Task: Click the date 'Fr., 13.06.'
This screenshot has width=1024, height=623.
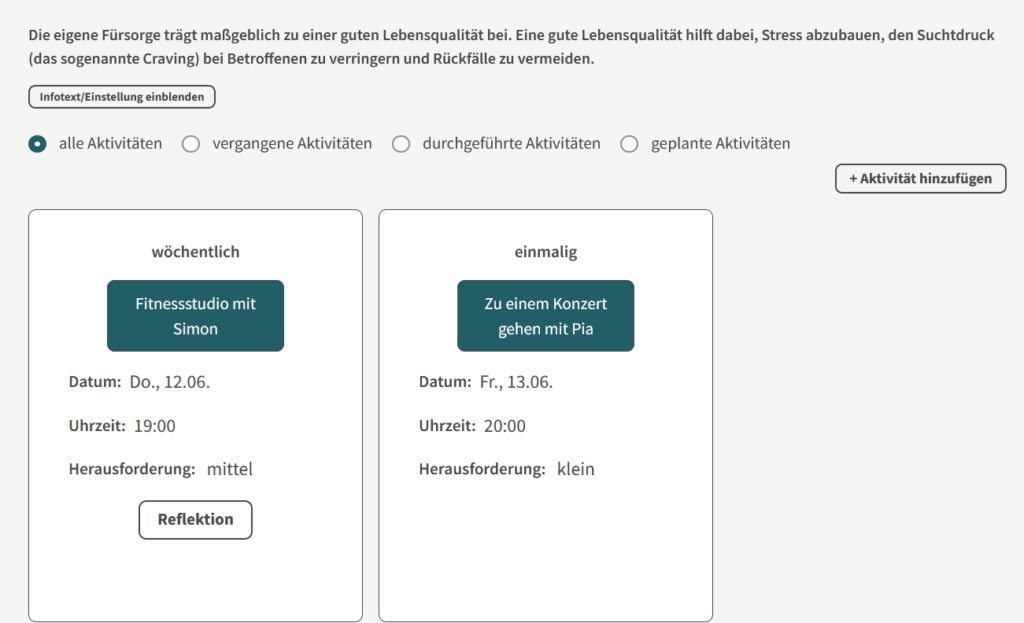Action: [516, 382]
